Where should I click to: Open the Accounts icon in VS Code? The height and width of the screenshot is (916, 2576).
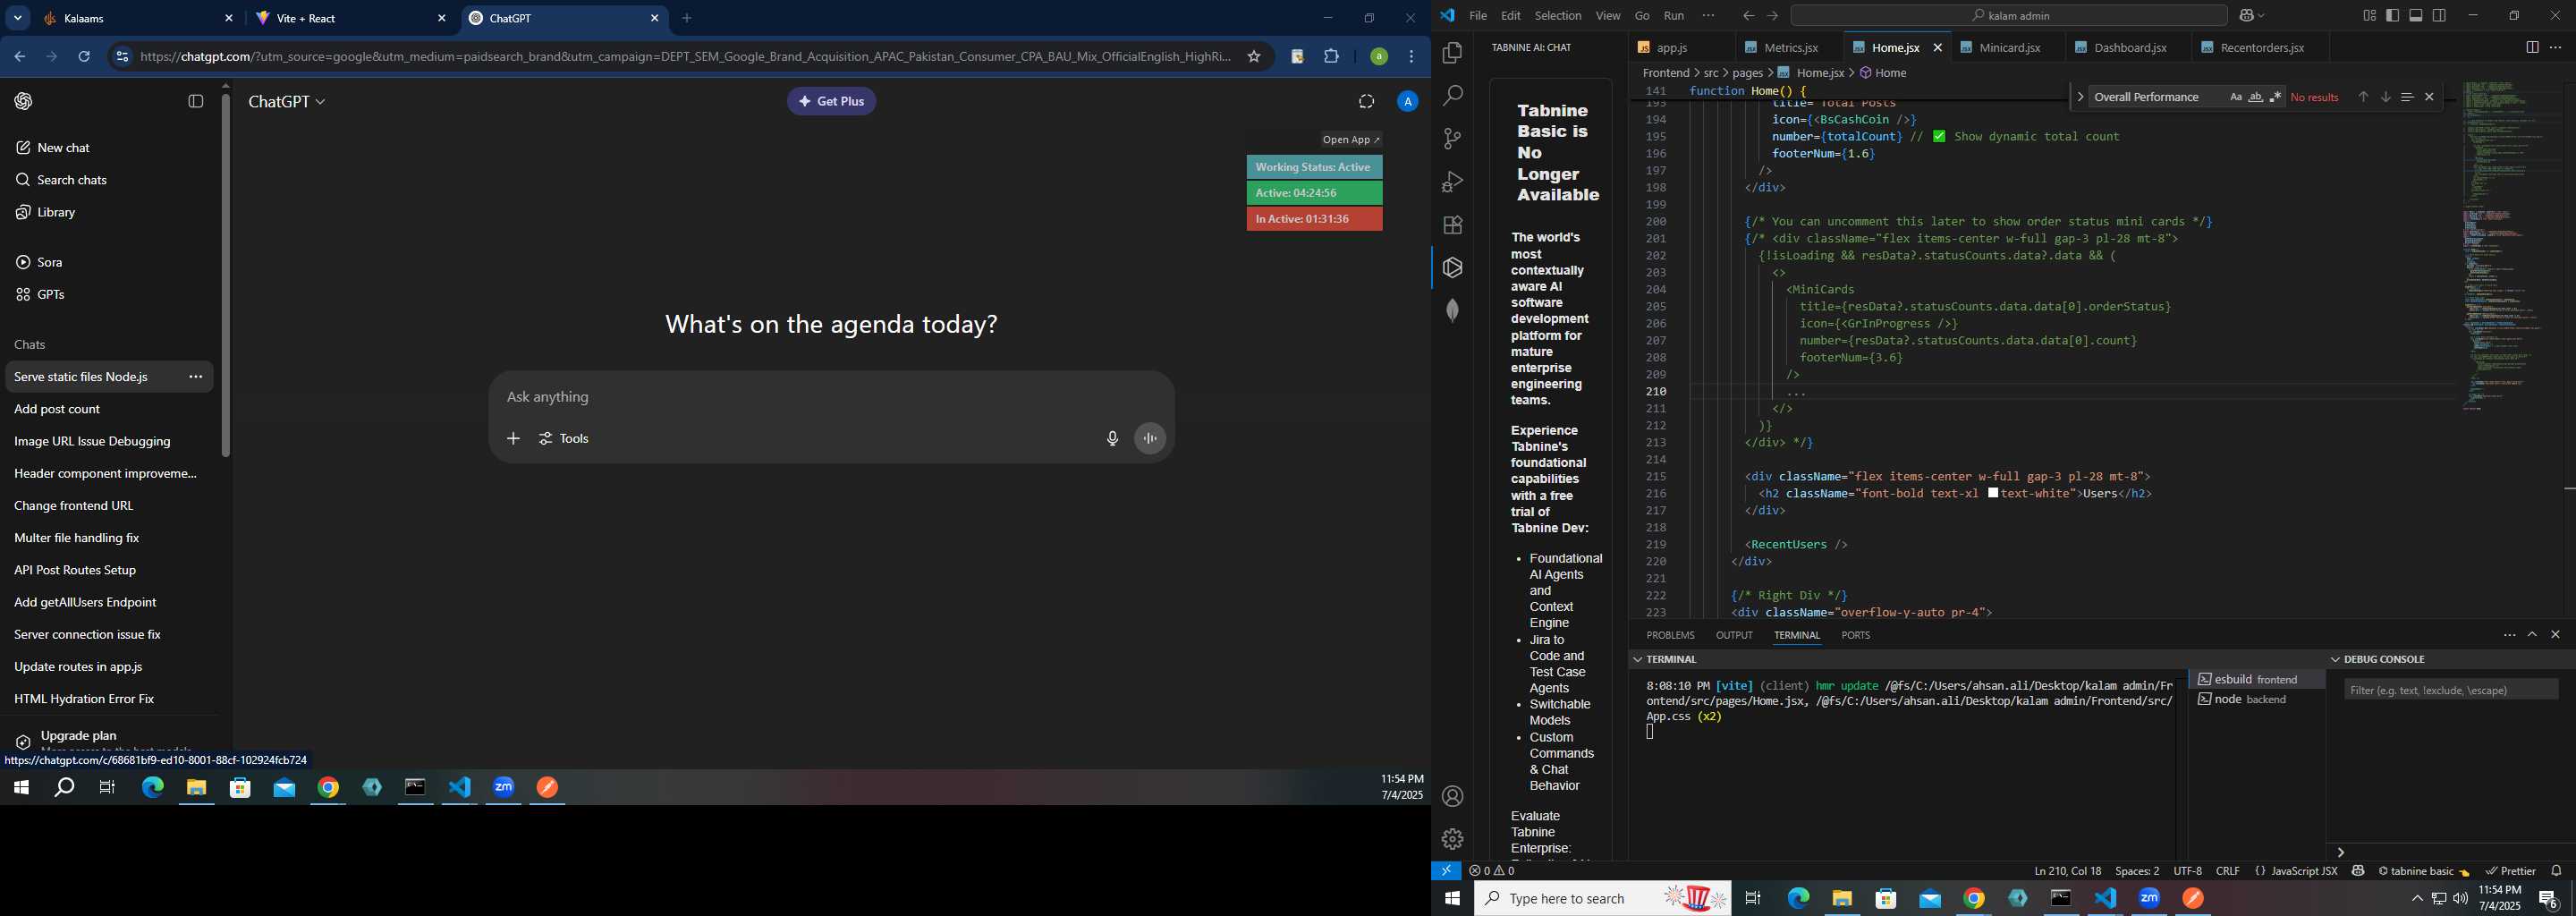[1452, 797]
